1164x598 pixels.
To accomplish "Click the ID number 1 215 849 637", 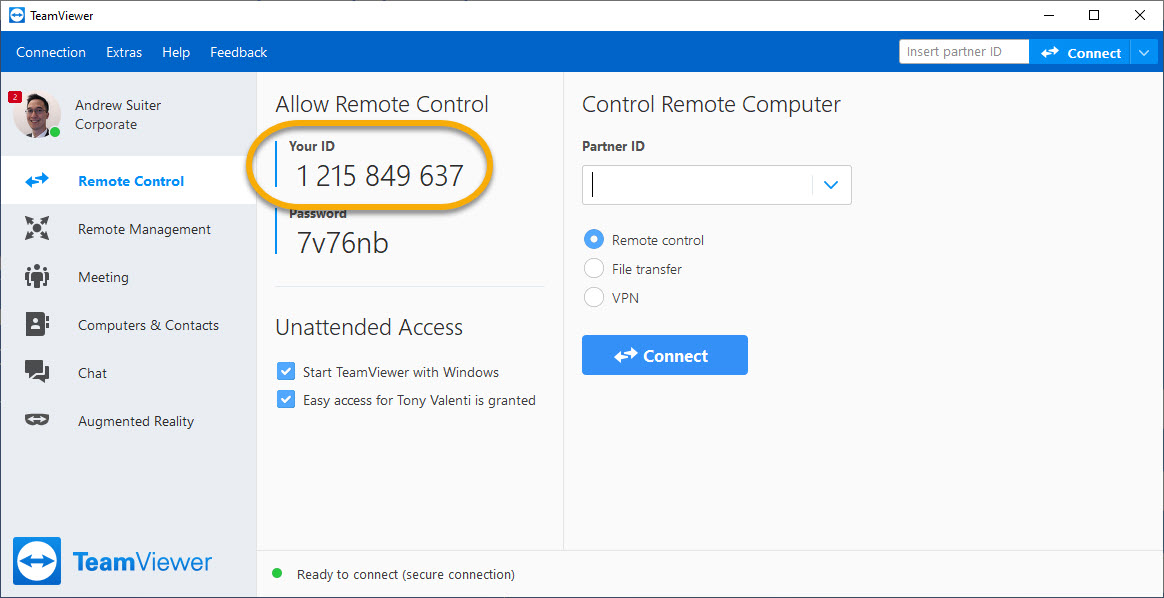I will click(380, 177).
